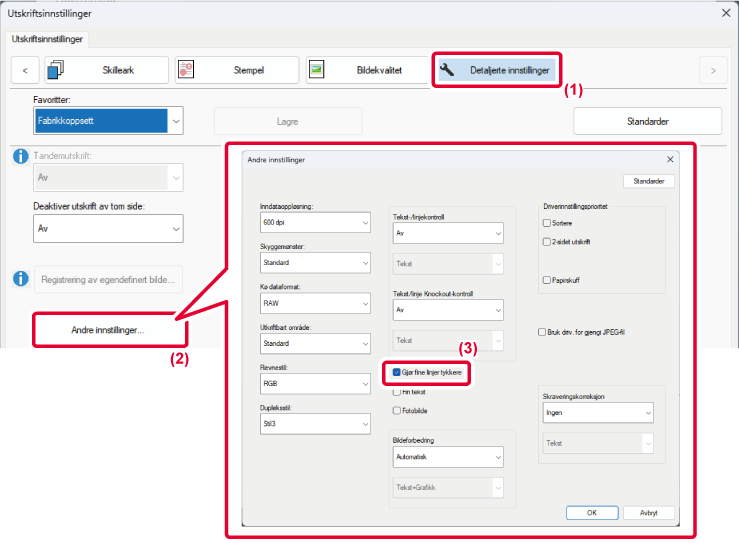Click the info icon beside Registrering button
Image resolution: width=739 pixels, height=543 pixels.
pos(20,278)
